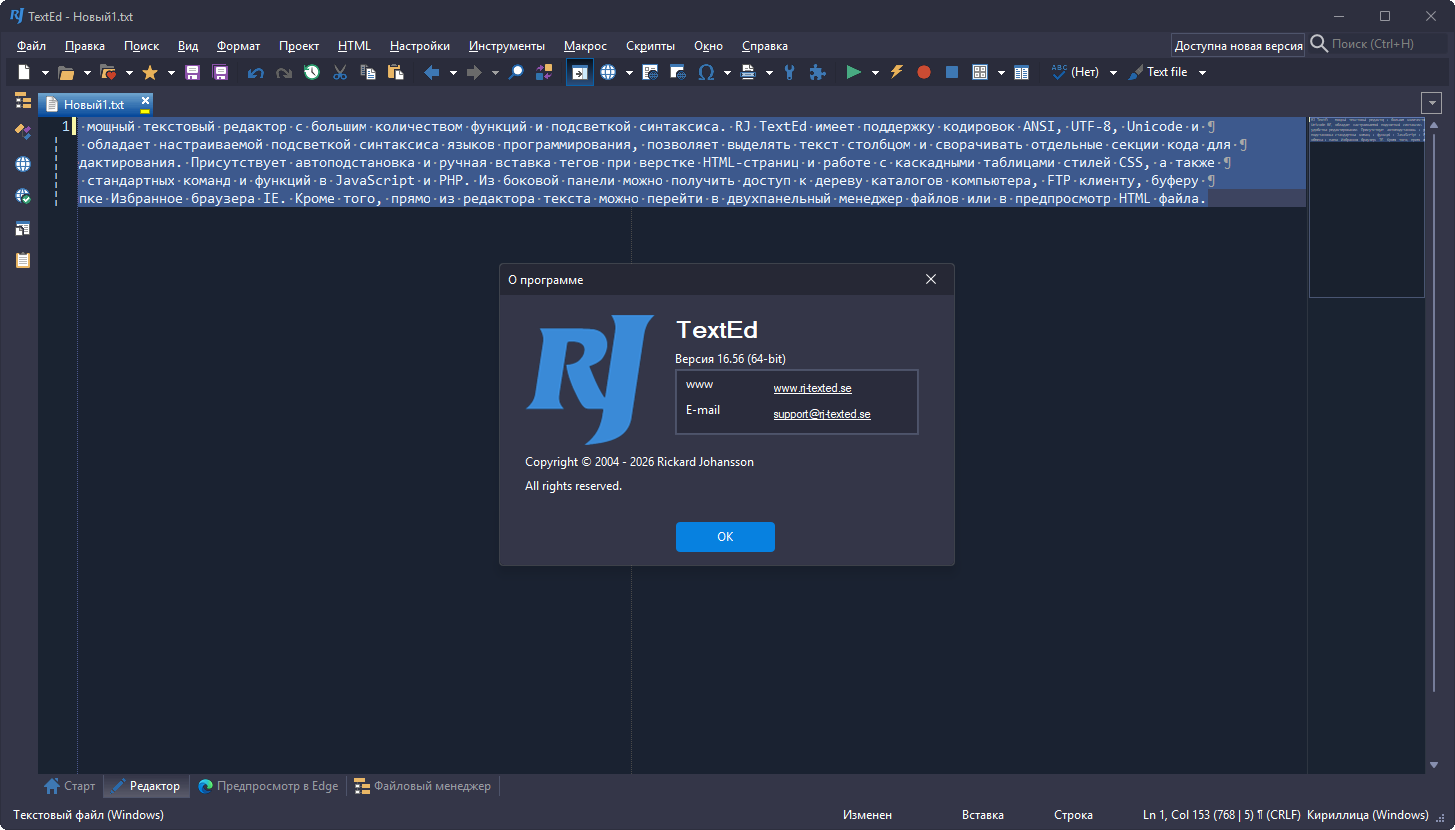Expand the spell check language (Нет) dropdown

(1113, 73)
